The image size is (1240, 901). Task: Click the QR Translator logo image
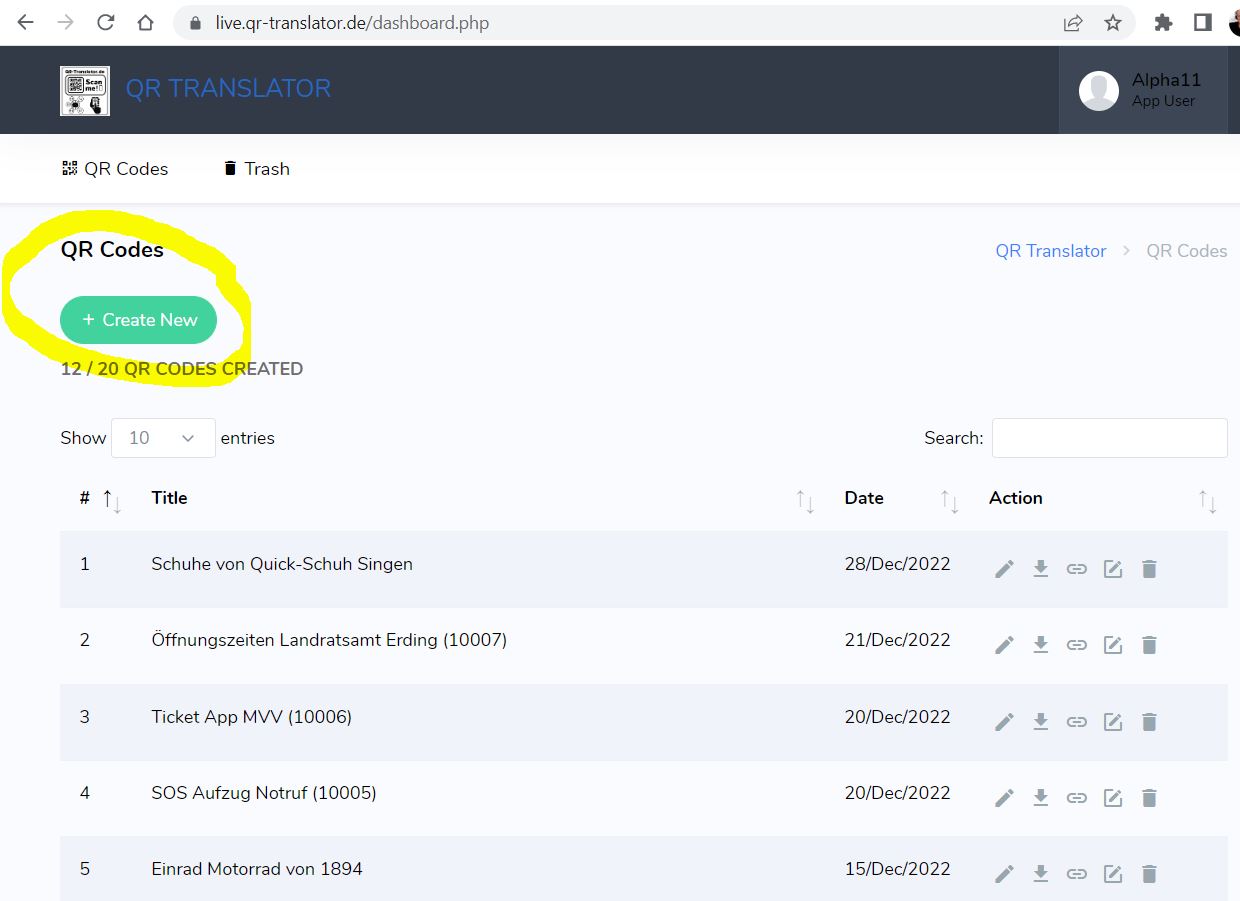(x=85, y=90)
